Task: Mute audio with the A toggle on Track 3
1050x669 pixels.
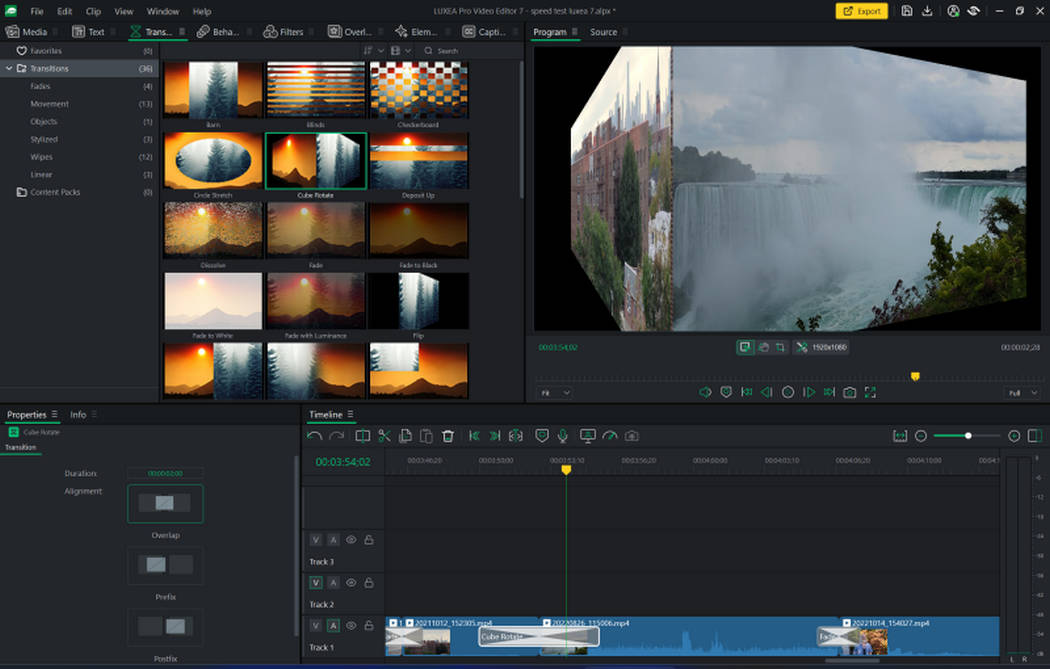Action: [333, 540]
